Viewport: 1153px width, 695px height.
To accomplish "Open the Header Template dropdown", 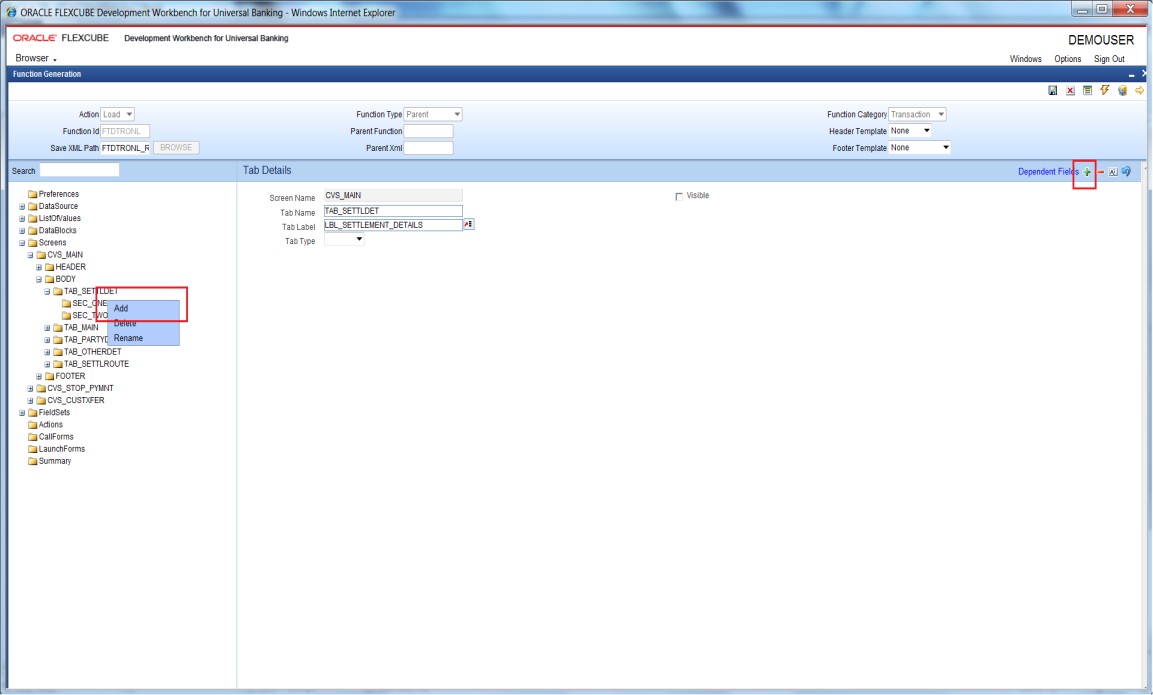I will [910, 131].
